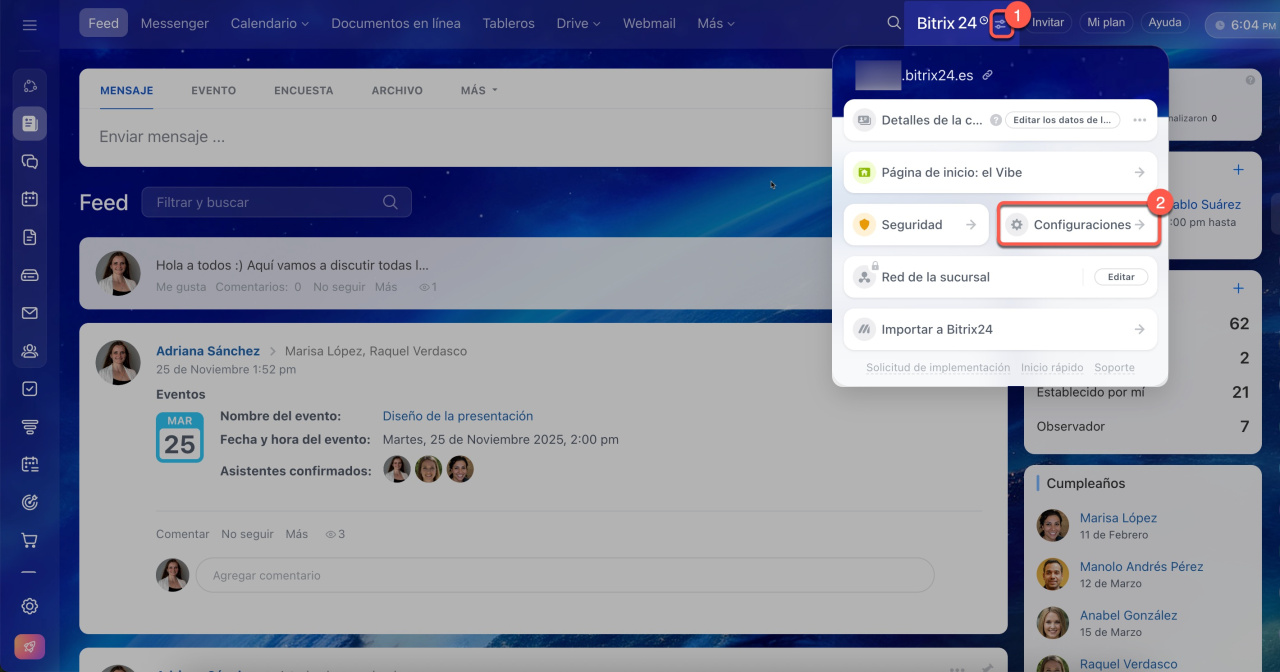This screenshot has height=672, width=1280.
Task: Switch to the ENCUESTA tab
Action: (x=303, y=90)
